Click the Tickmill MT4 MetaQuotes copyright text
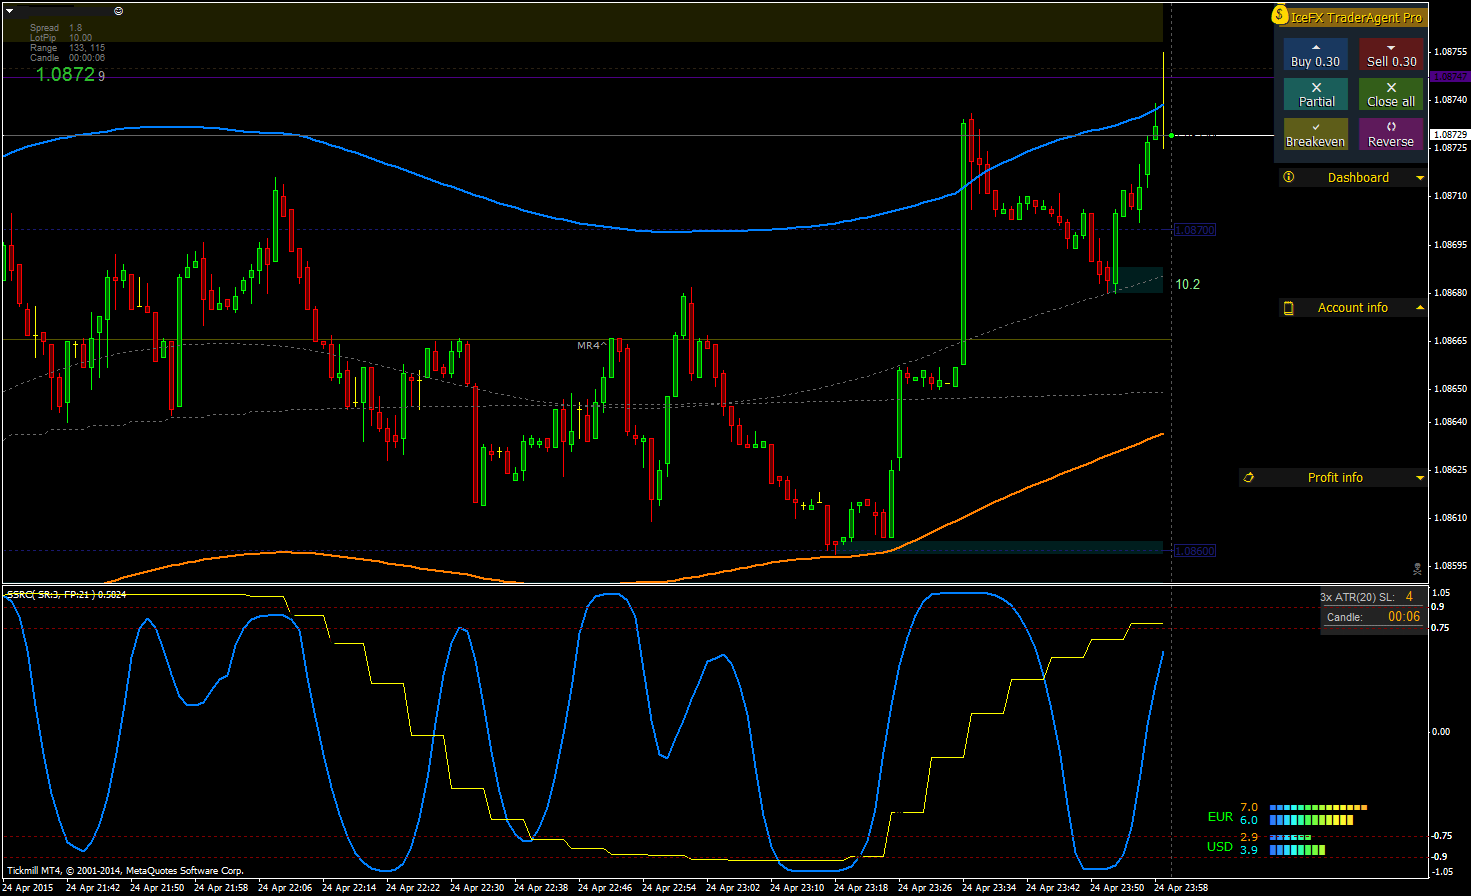 tap(125, 871)
